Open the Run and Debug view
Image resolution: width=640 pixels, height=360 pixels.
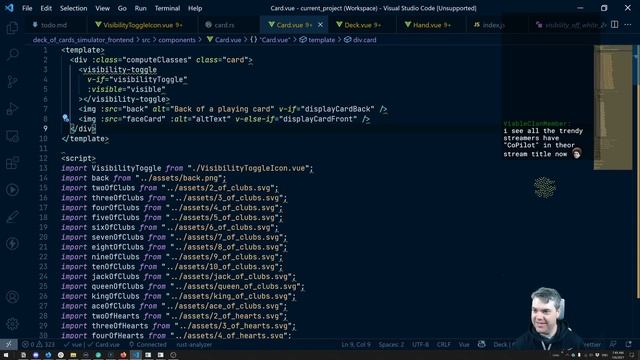point(12,109)
